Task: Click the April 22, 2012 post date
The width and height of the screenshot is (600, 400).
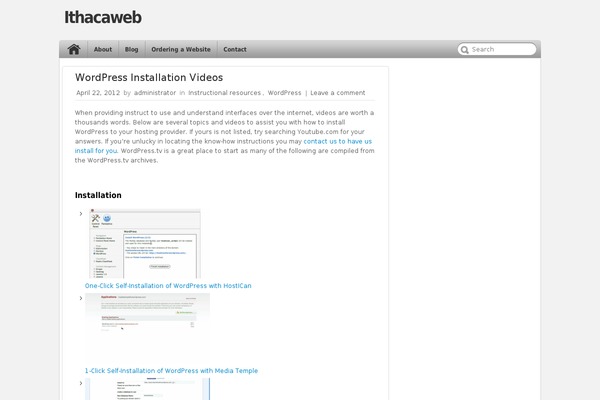Action: tap(98, 93)
